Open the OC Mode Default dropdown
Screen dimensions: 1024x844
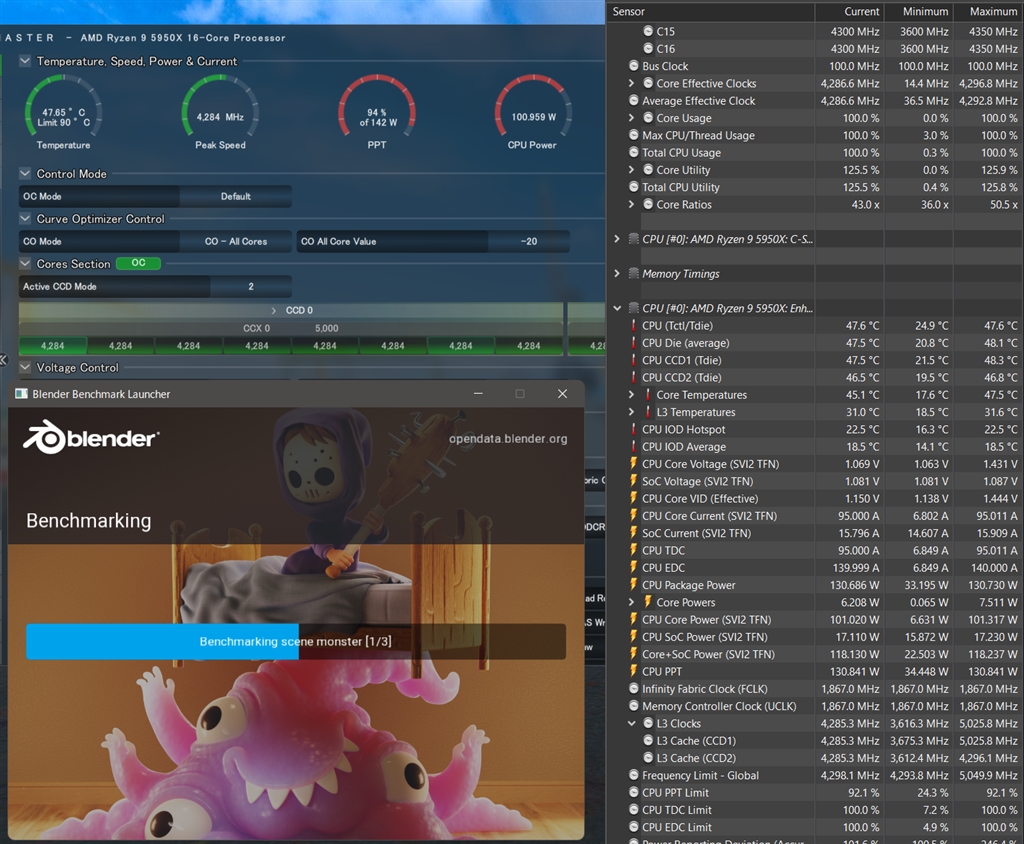pos(235,196)
